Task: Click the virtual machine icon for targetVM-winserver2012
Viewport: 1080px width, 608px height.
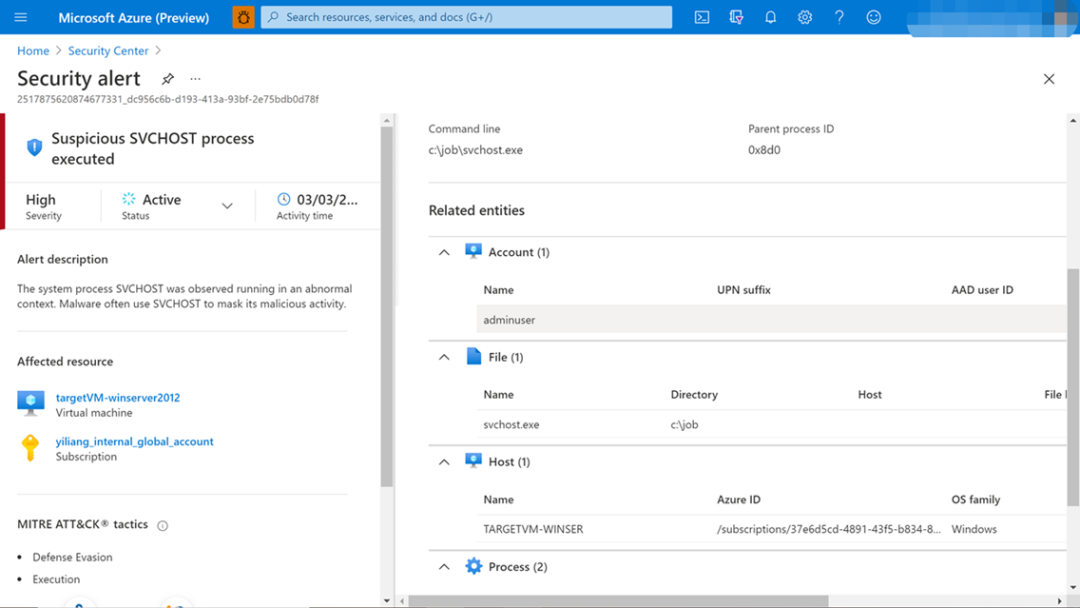Action: pos(30,403)
